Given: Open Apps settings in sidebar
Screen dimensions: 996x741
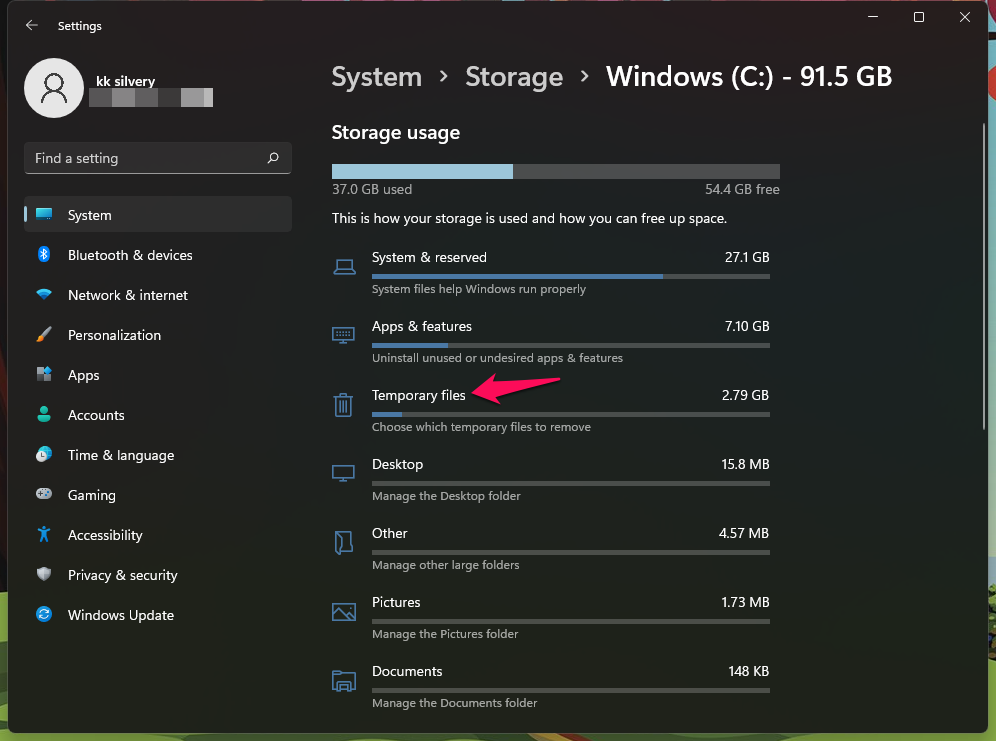Looking at the screenshot, I should pos(158,375).
